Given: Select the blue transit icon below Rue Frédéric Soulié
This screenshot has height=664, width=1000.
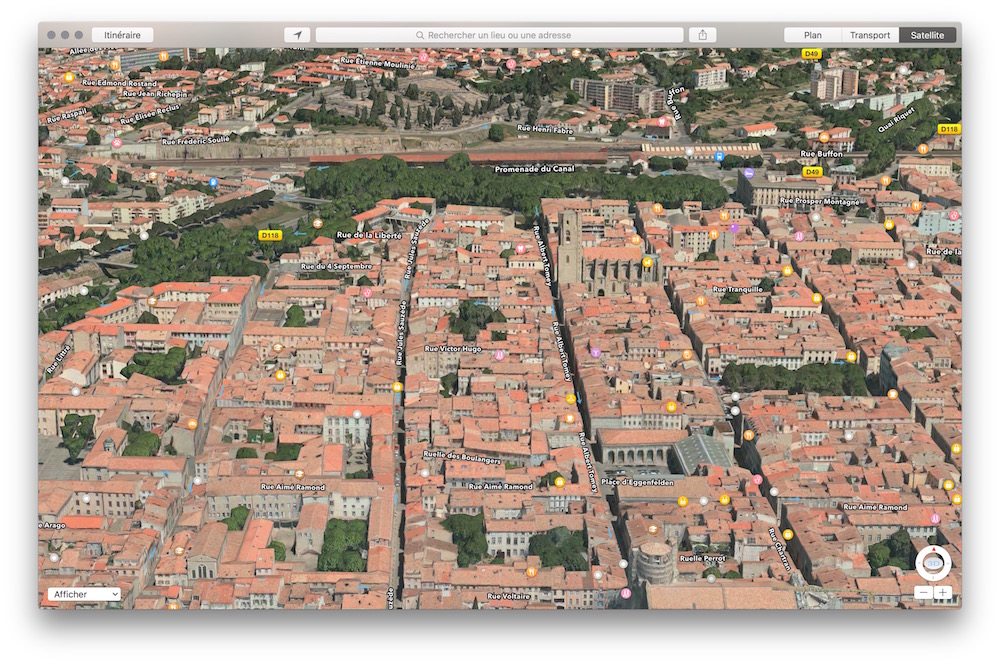Looking at the screenshot, I should coord(213,182).
